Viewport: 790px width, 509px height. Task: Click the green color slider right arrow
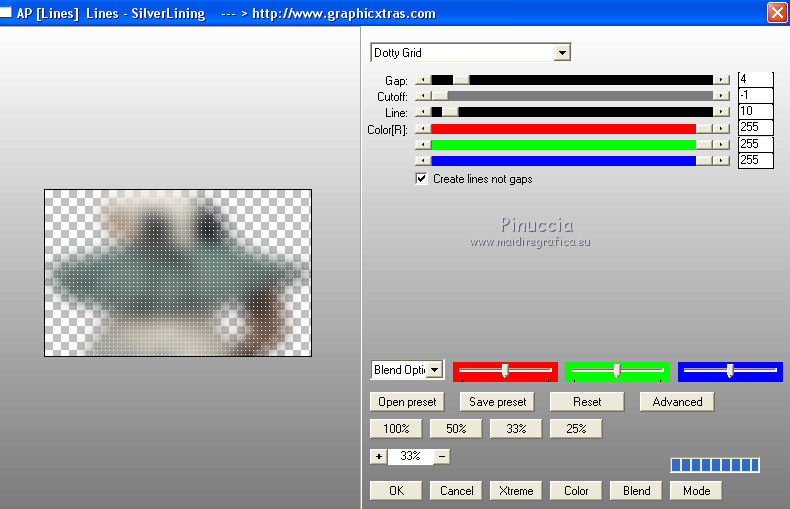[x=721, y=145]
